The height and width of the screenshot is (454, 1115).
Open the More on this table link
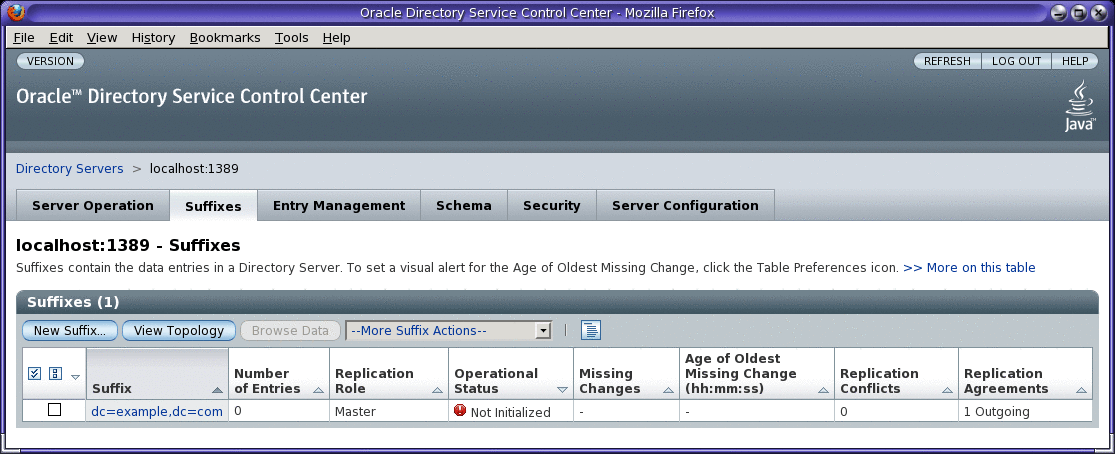click(x=969, y=268)
